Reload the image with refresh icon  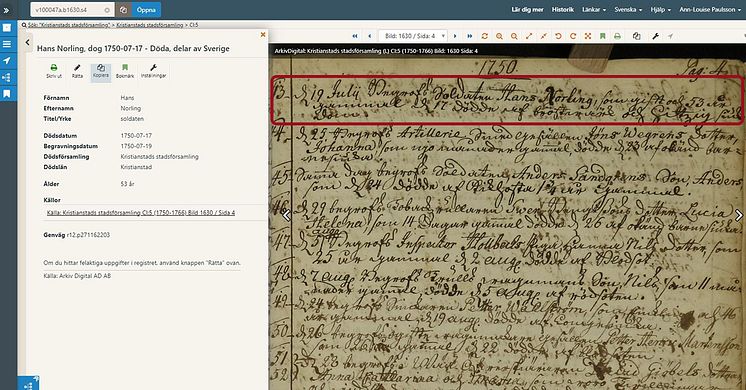pos(484,36)
